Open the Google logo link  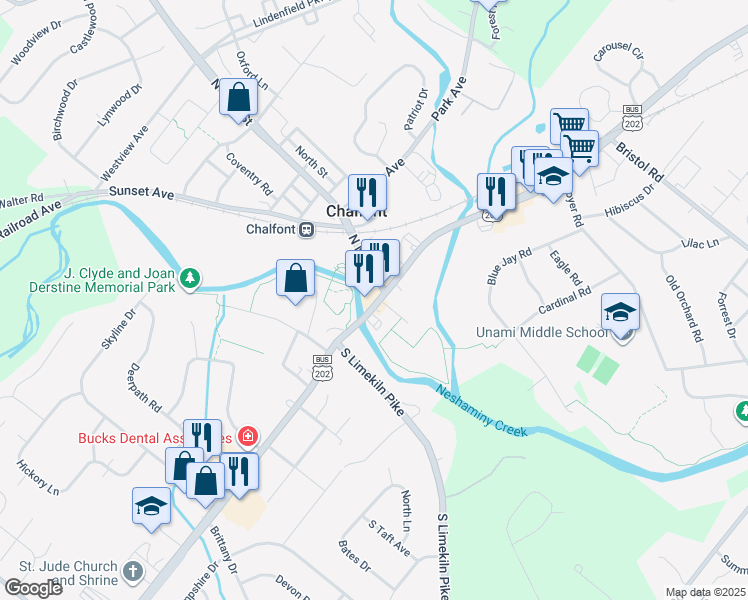coord(33,588)
